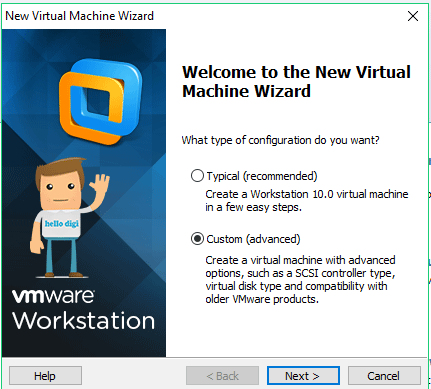The width and height of the screenshot is (431, 389).
Task: Click the VMware Workstation squares logo icon
Action: [x=100, y=101]
